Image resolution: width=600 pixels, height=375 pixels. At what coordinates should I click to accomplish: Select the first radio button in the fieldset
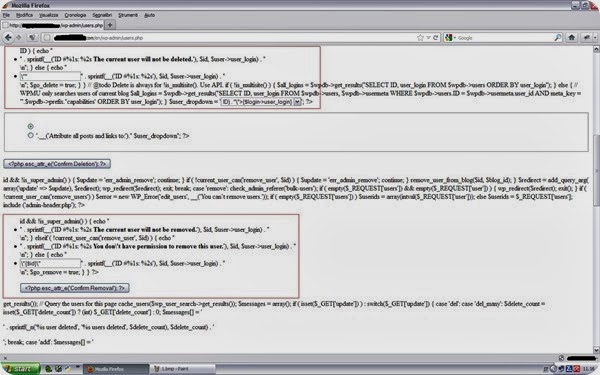(31, 126)
